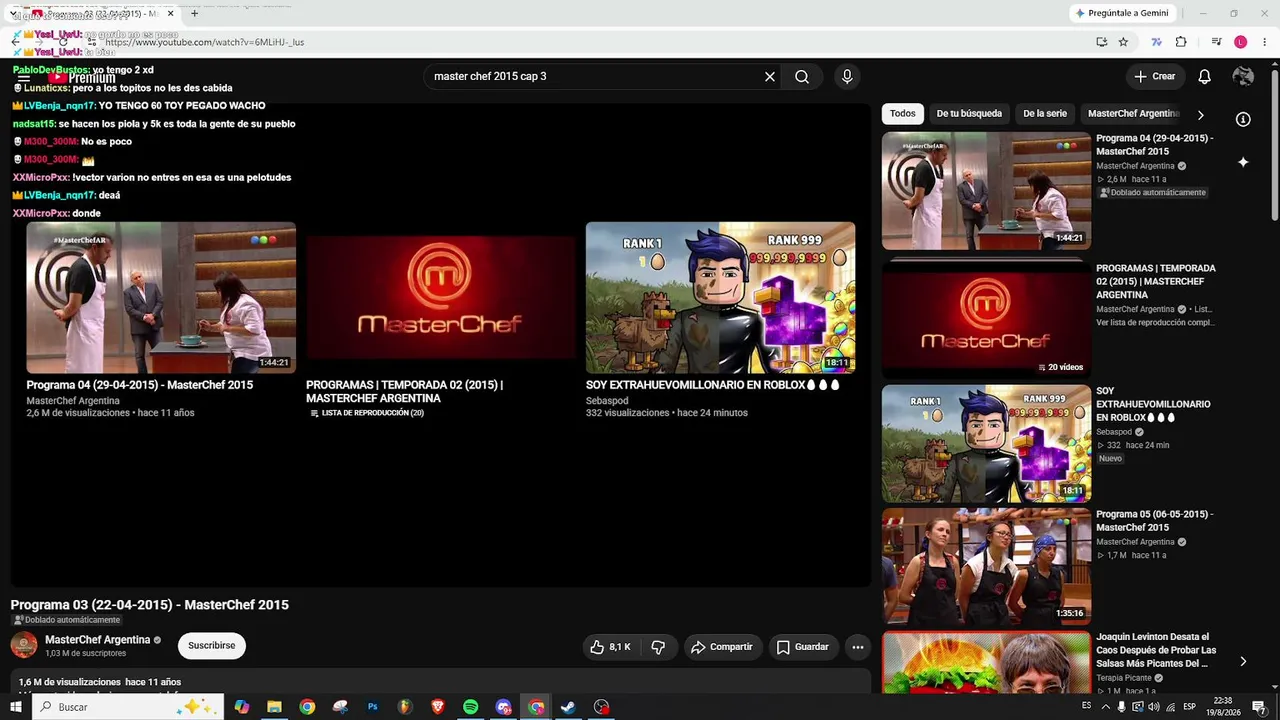Open a new browser tab
The width and height of the screenshot is (1280, 720).
pos(194,13)
